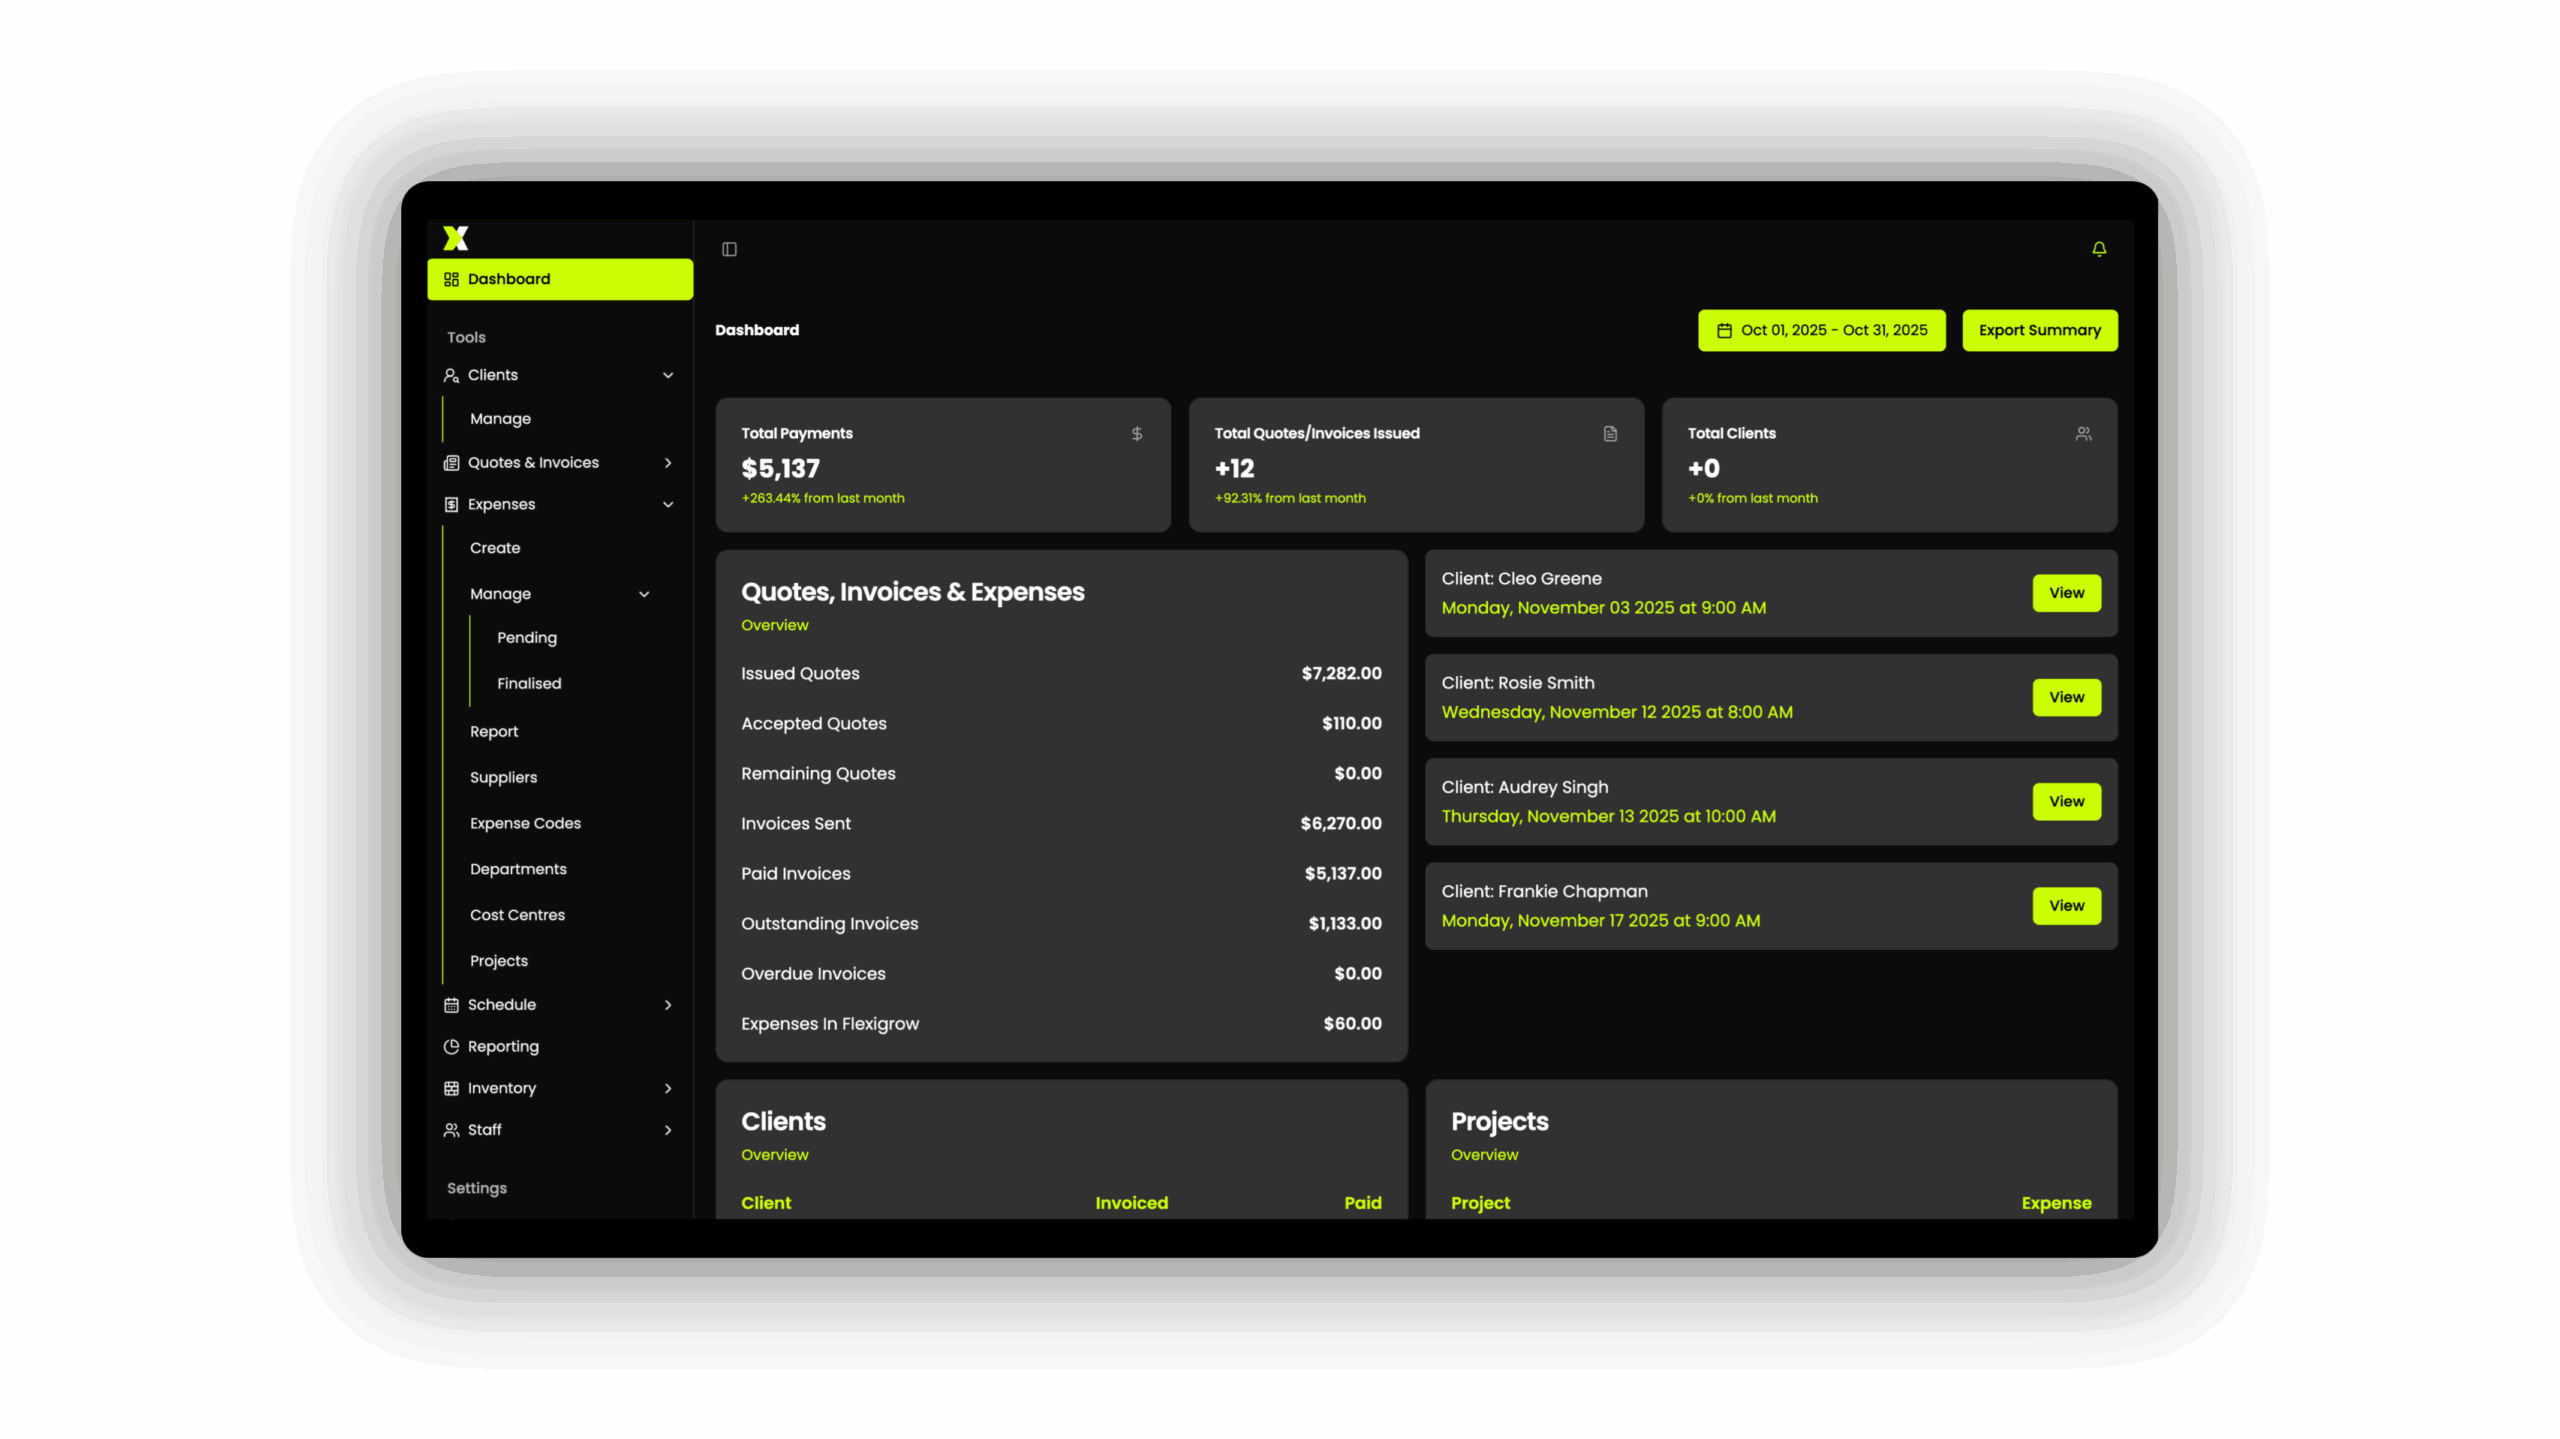The width and height of the screenshot is (2560, 1439).
Task: Click the document icon on Quotes/Invoices Issued
Action: pos(1610,434)
